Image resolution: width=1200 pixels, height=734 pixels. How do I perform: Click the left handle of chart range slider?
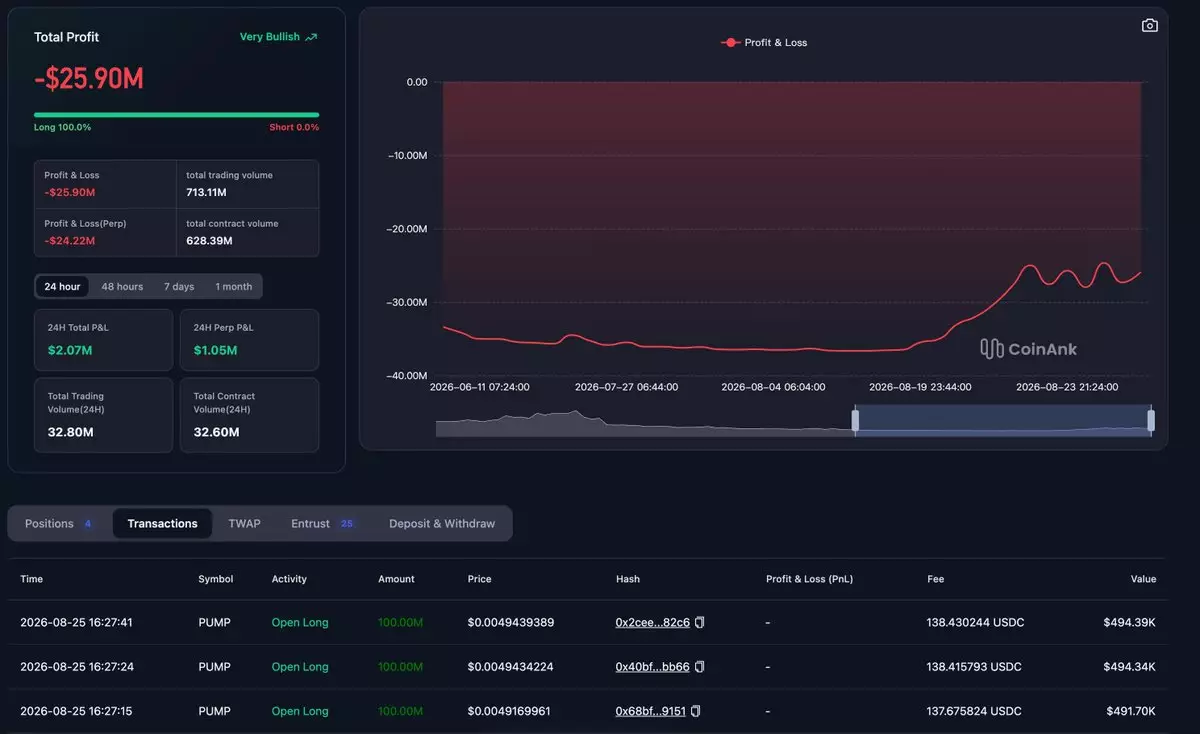(x=855, y=421)
